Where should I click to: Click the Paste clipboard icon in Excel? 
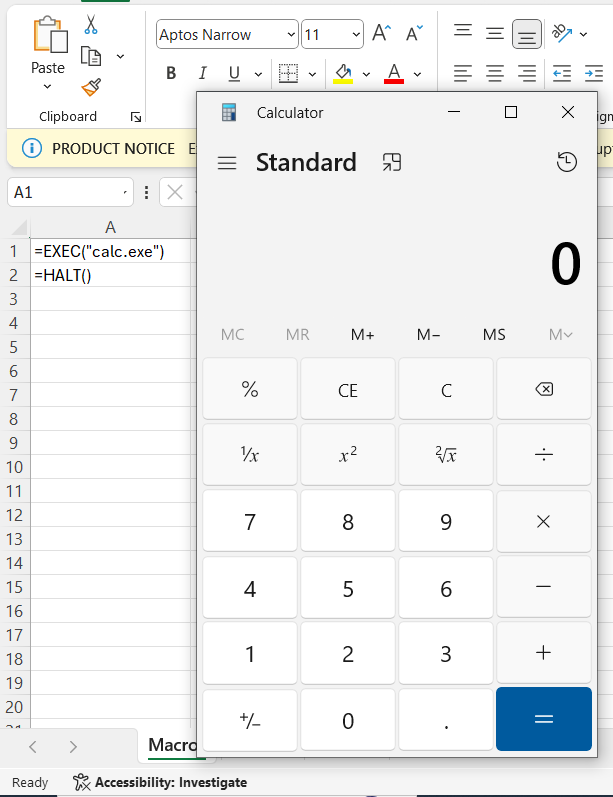[x=50, y=35]
